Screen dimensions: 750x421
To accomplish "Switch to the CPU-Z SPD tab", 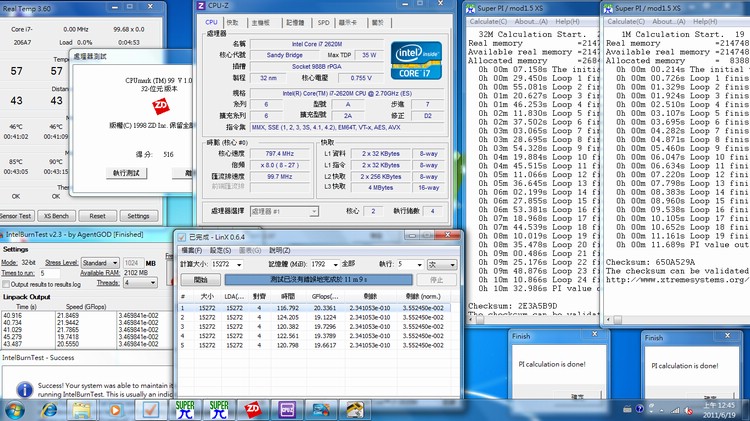I will pos(323,22).
